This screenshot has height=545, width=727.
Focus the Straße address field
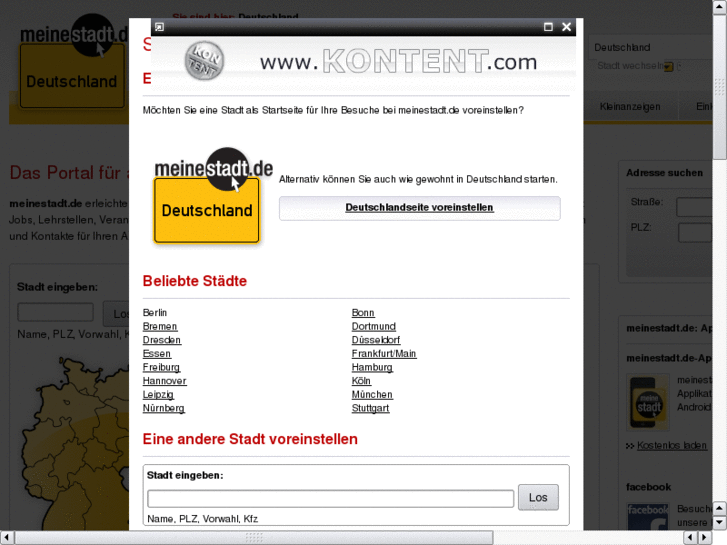[694, 207]
